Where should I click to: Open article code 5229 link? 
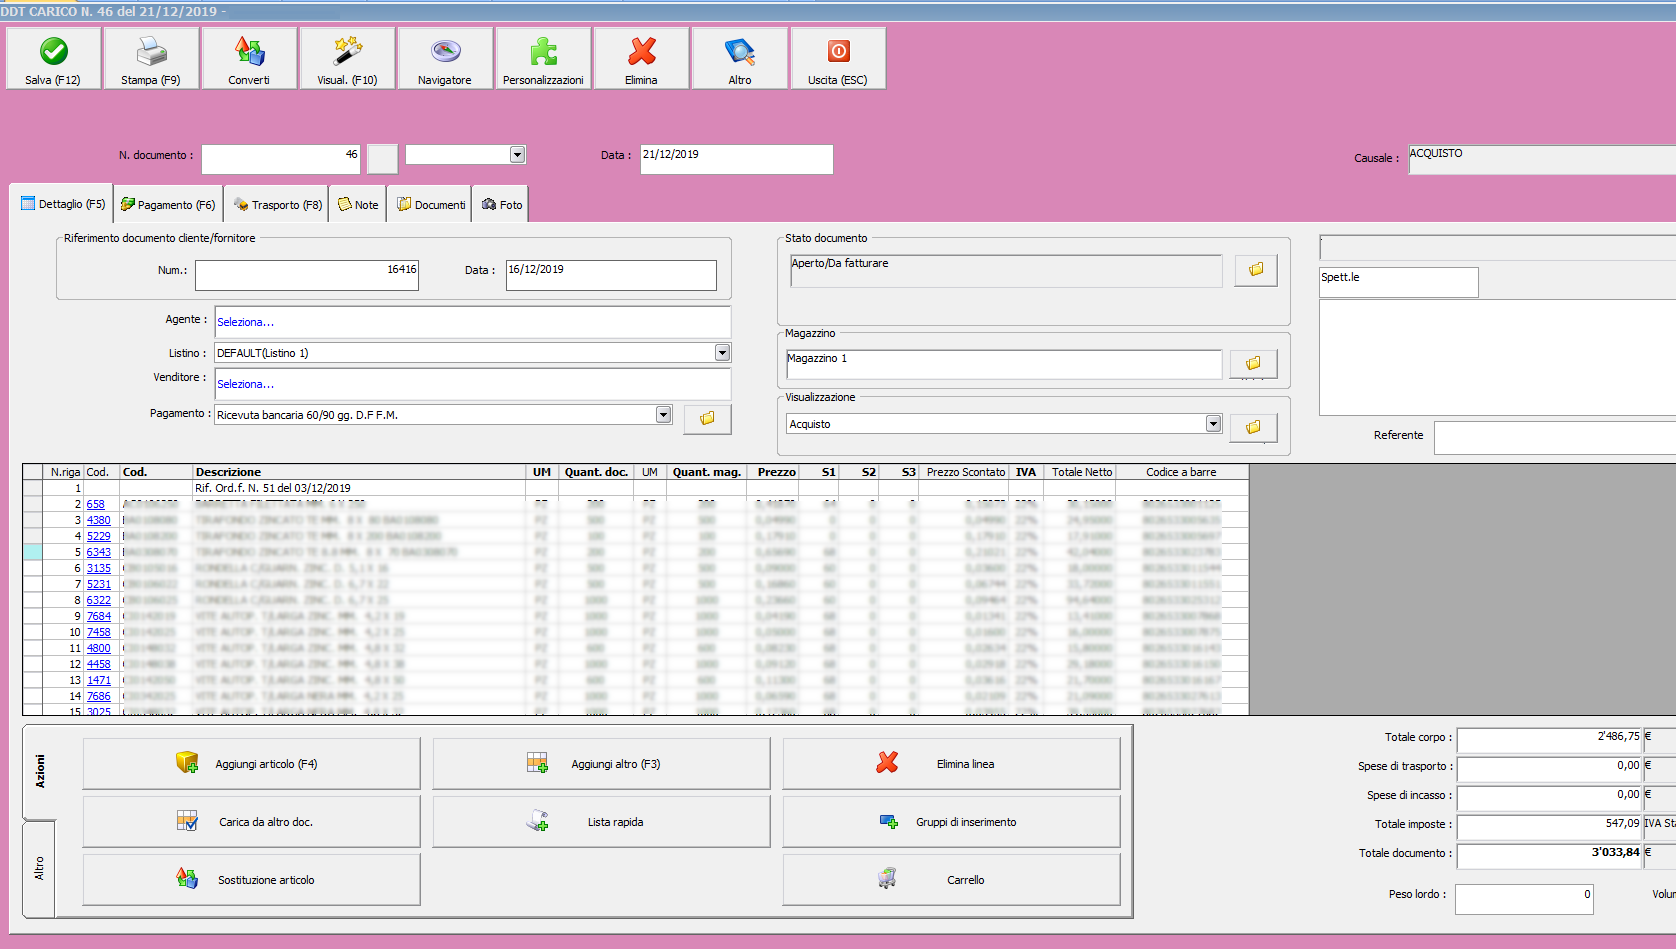pos(98,537)
